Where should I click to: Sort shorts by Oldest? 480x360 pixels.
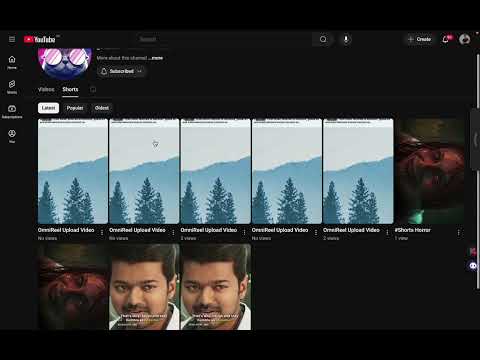tap(102, 108)
